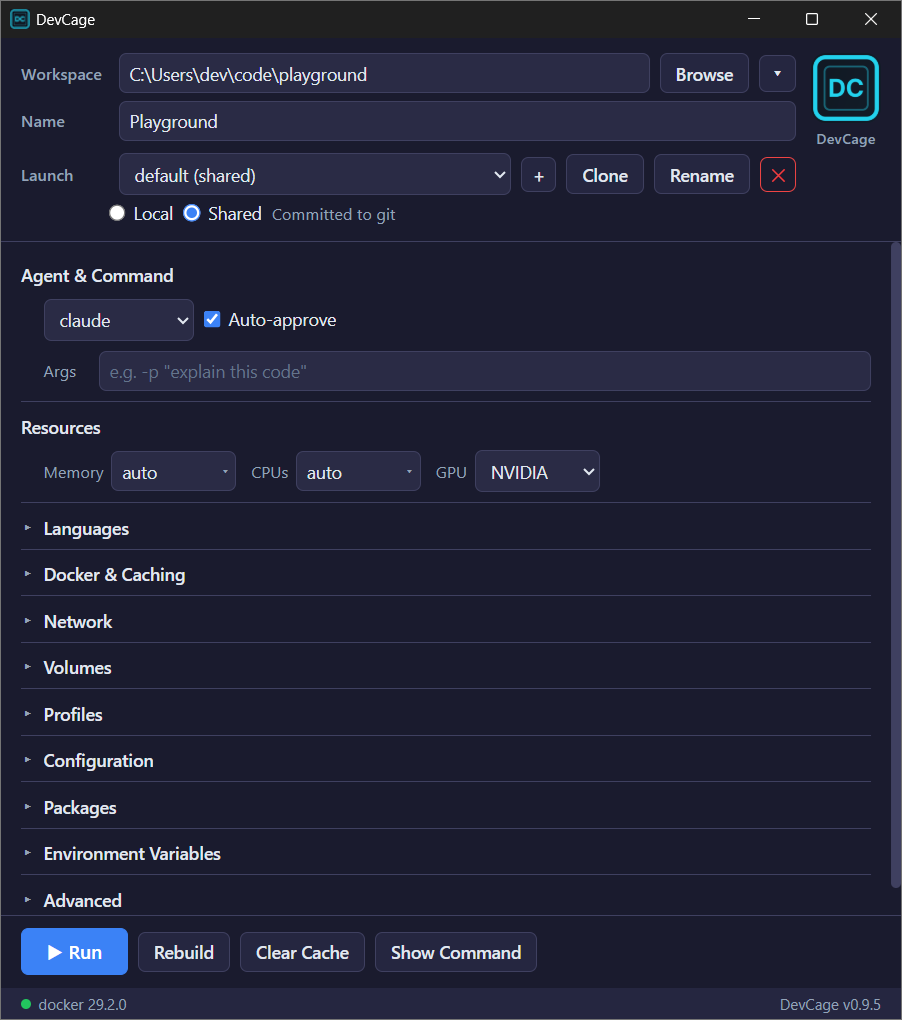Uncheck the Auto-approve checkbox
The width and height of the screenshot is (902, 1020).
pos(212,319)
